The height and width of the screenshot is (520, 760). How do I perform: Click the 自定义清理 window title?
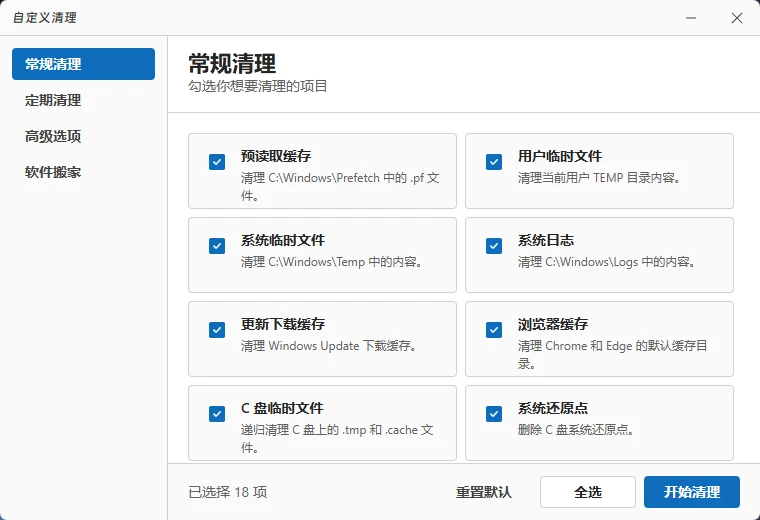(45, 18)
